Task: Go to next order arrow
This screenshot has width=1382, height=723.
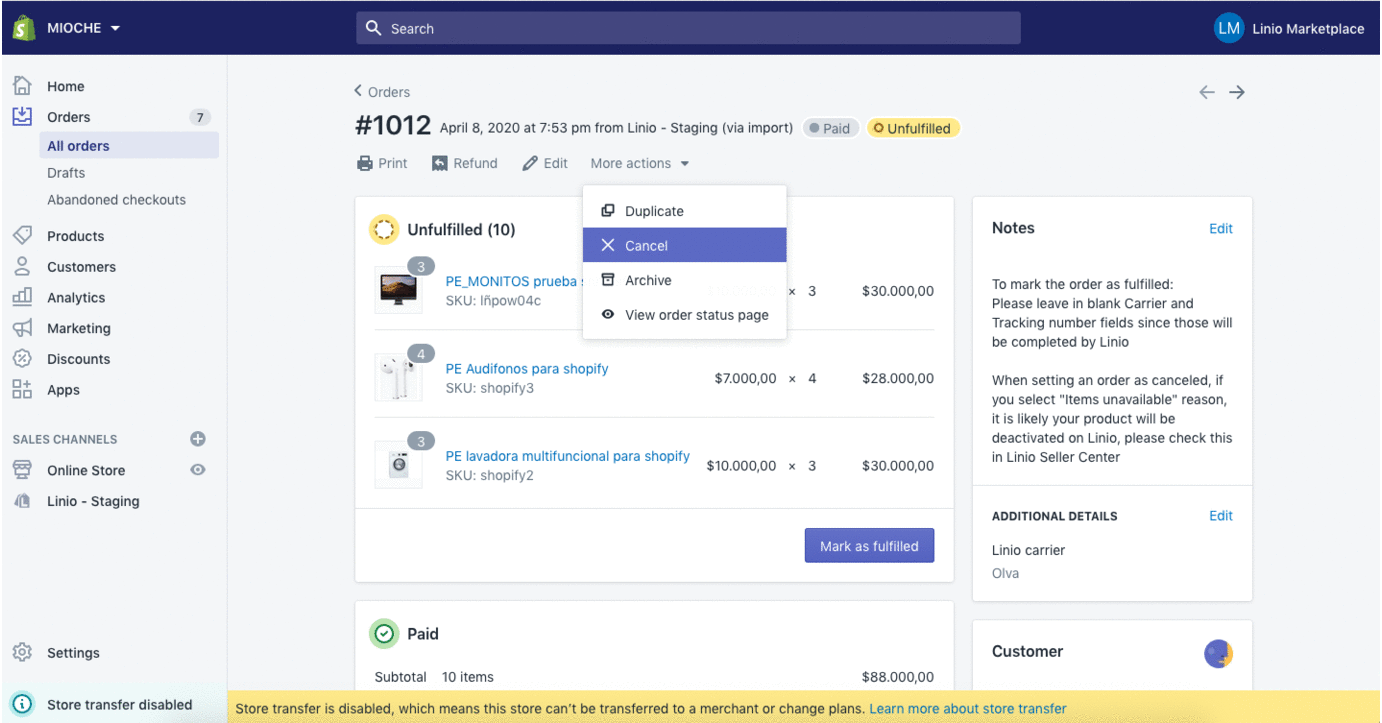Action: 1237,92
